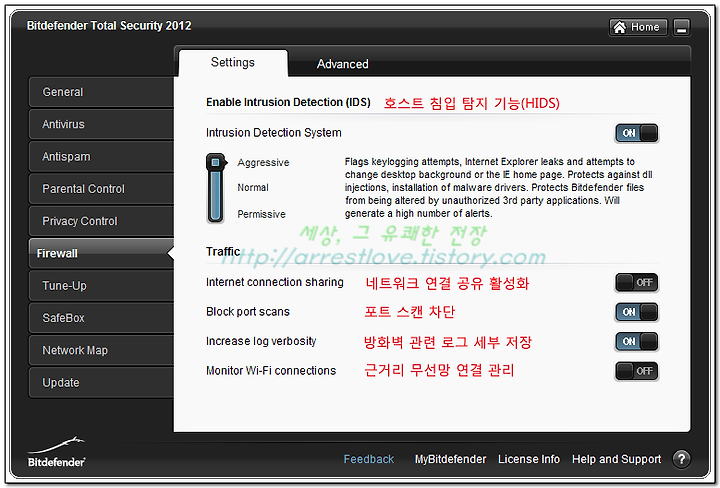Set IDS level to Normal

pyautogui.click(x=253, y=187)
